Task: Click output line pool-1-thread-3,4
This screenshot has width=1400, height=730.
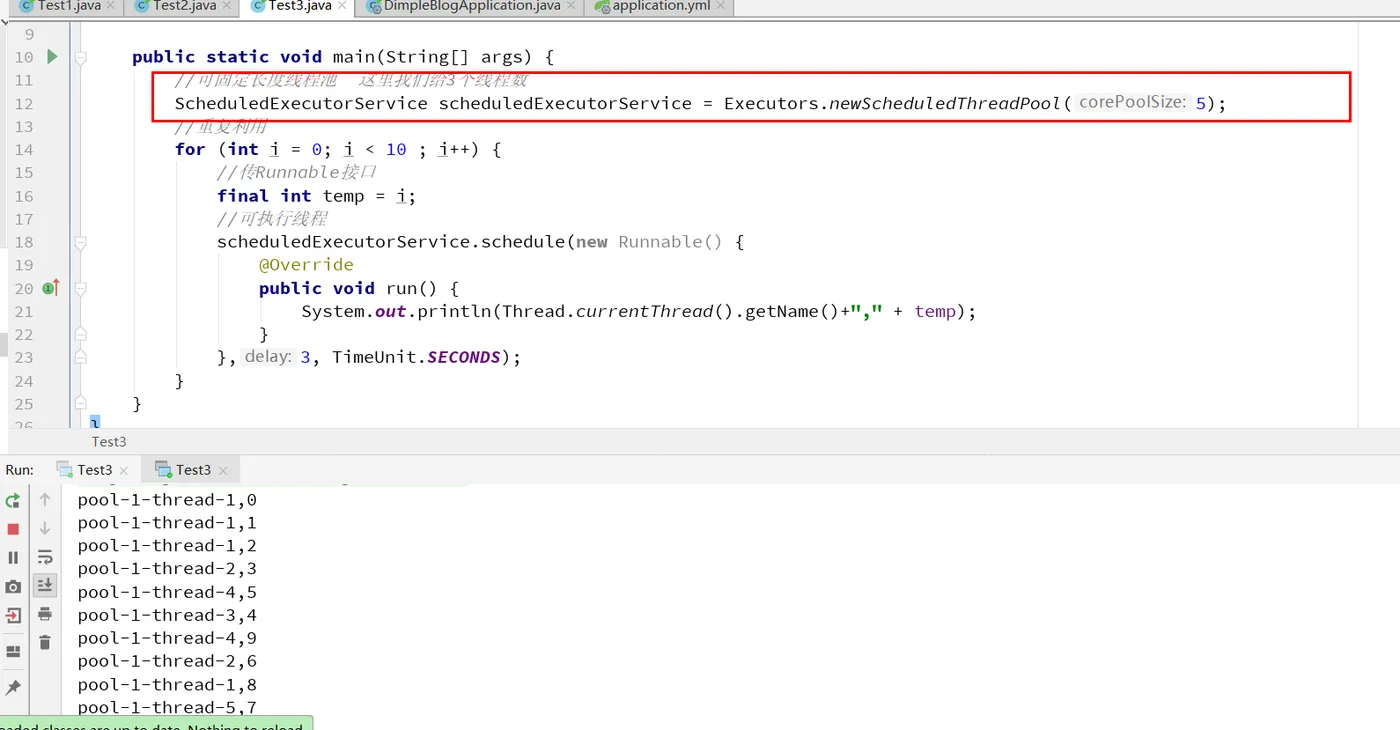Action: coord(167,615)
